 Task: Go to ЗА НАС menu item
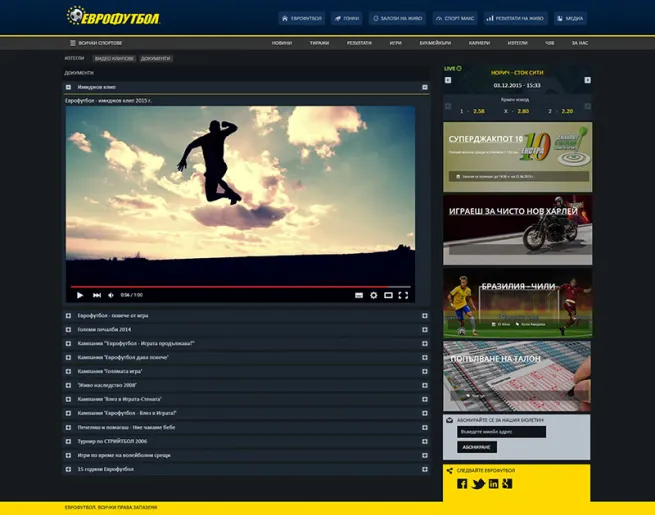[579, 43]
